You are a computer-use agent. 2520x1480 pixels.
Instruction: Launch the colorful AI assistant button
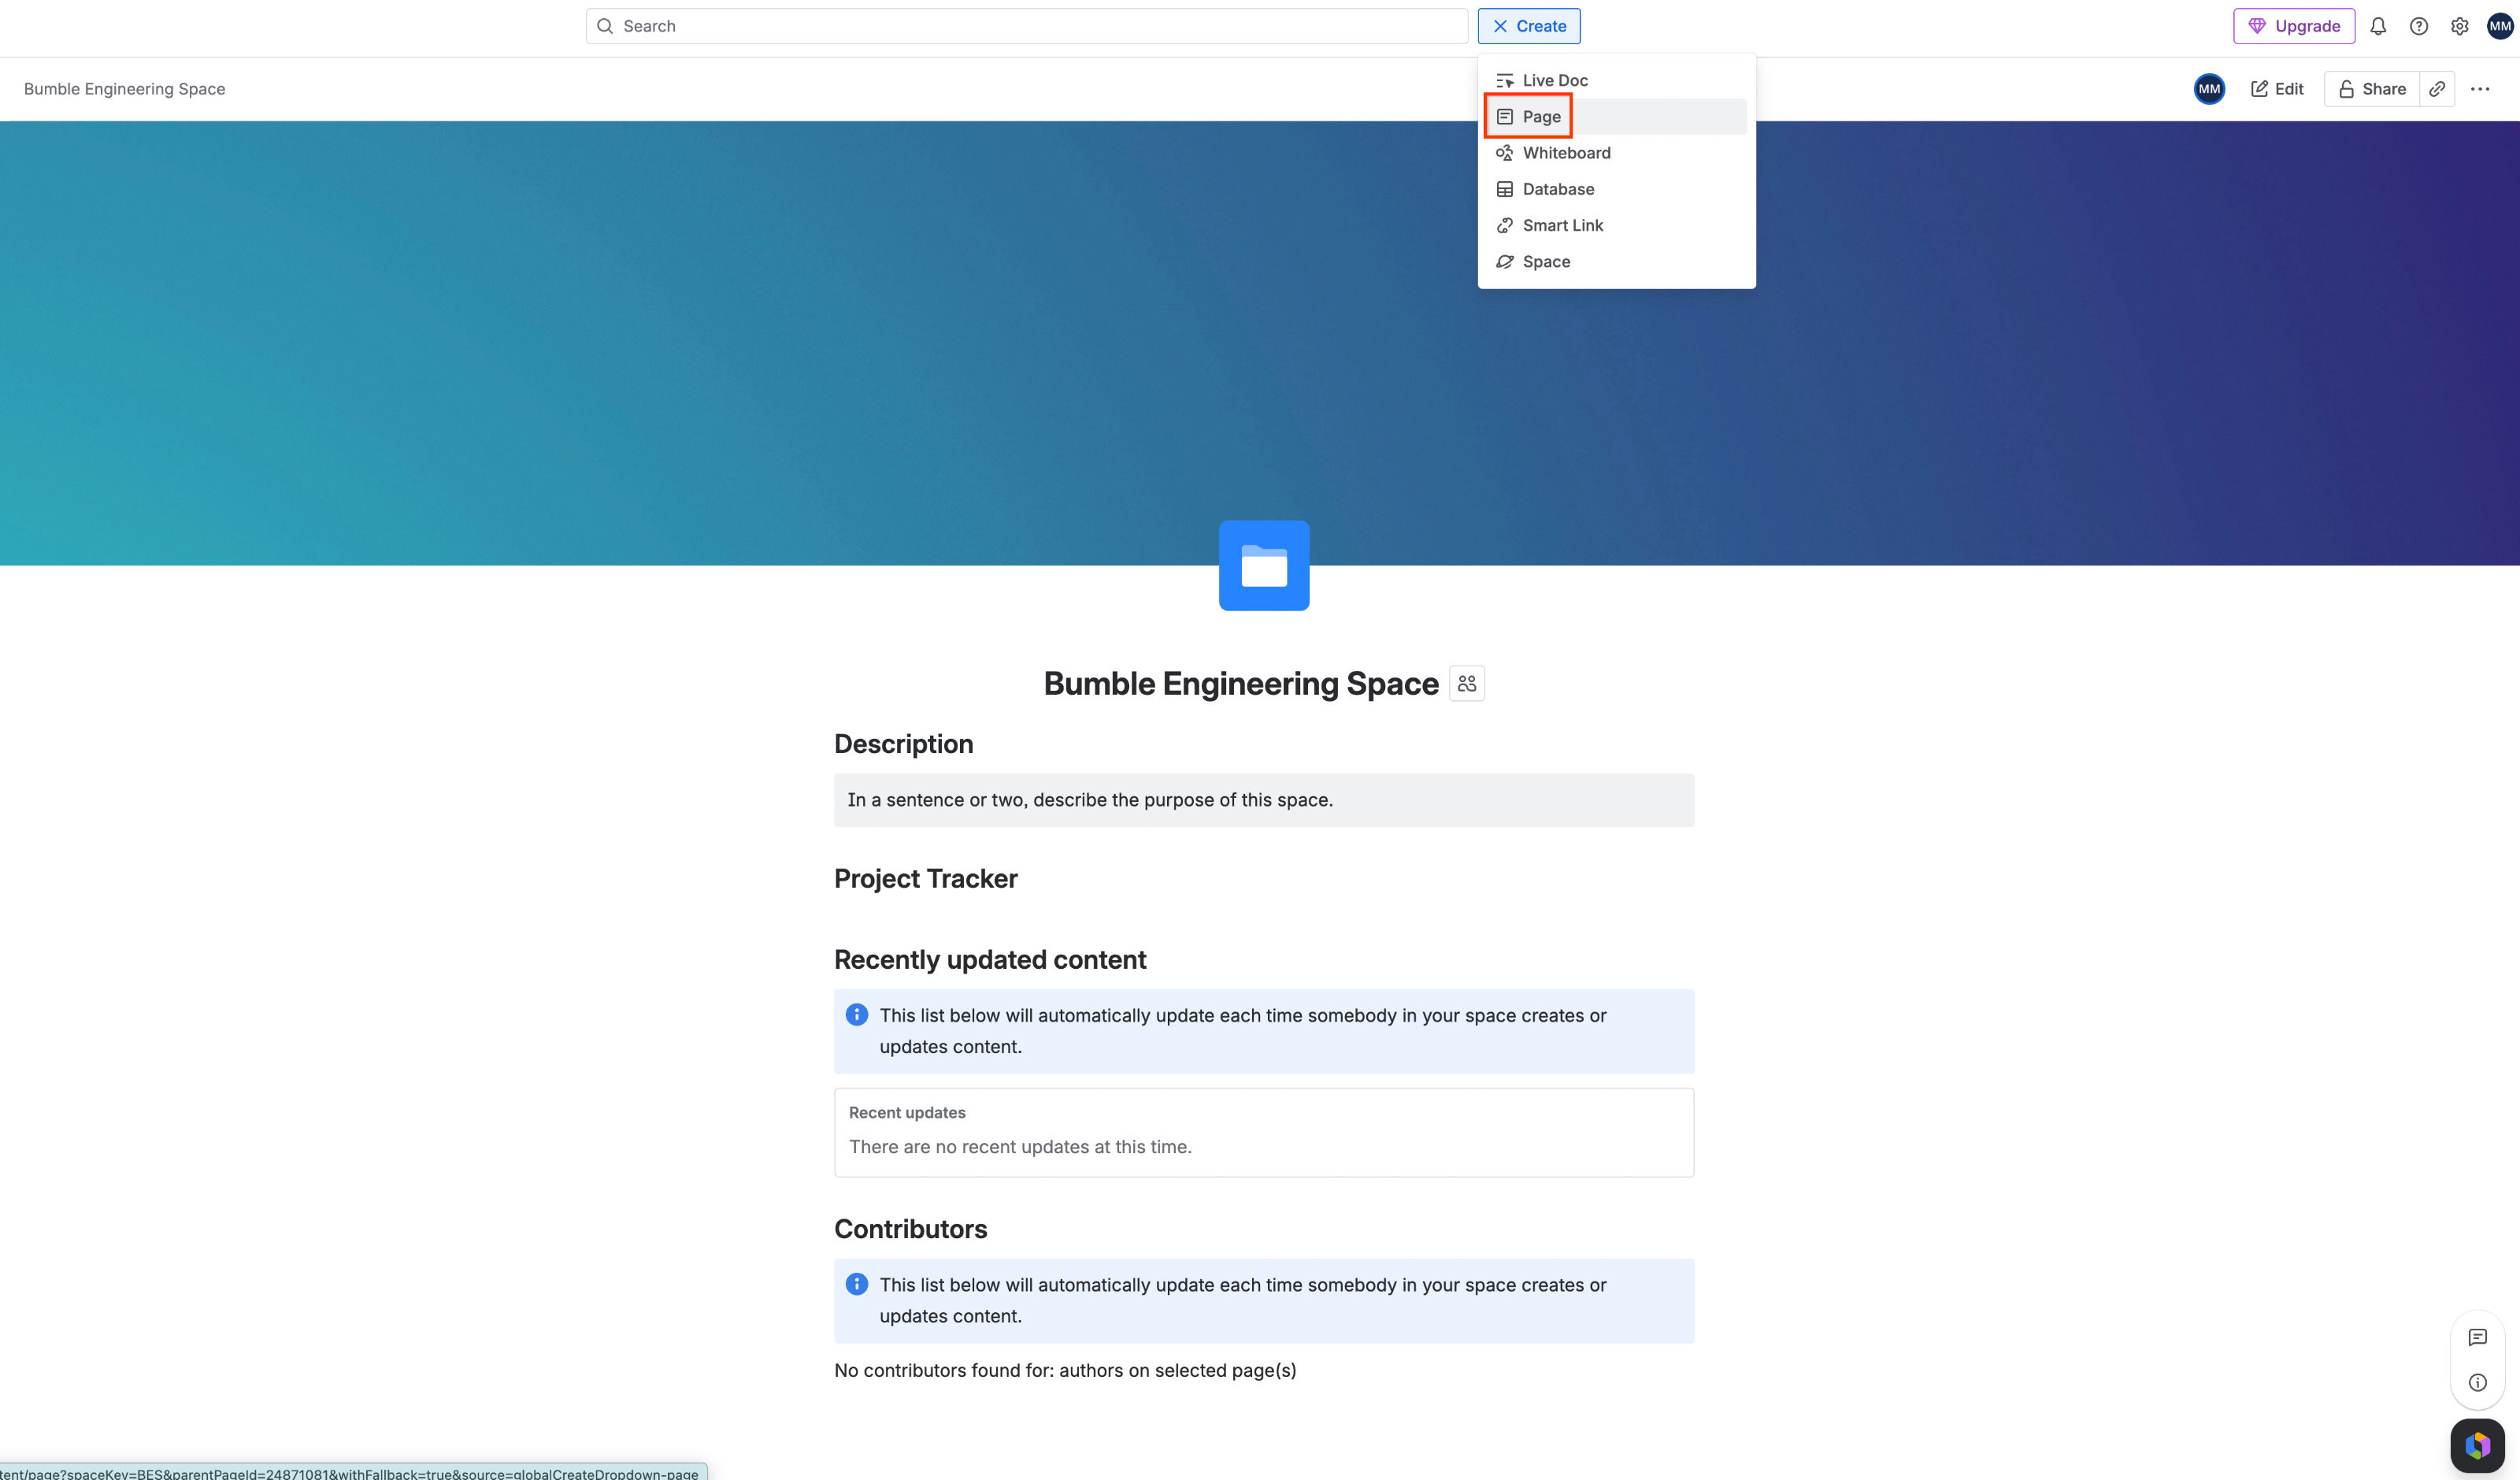tap(2477, 1446)
